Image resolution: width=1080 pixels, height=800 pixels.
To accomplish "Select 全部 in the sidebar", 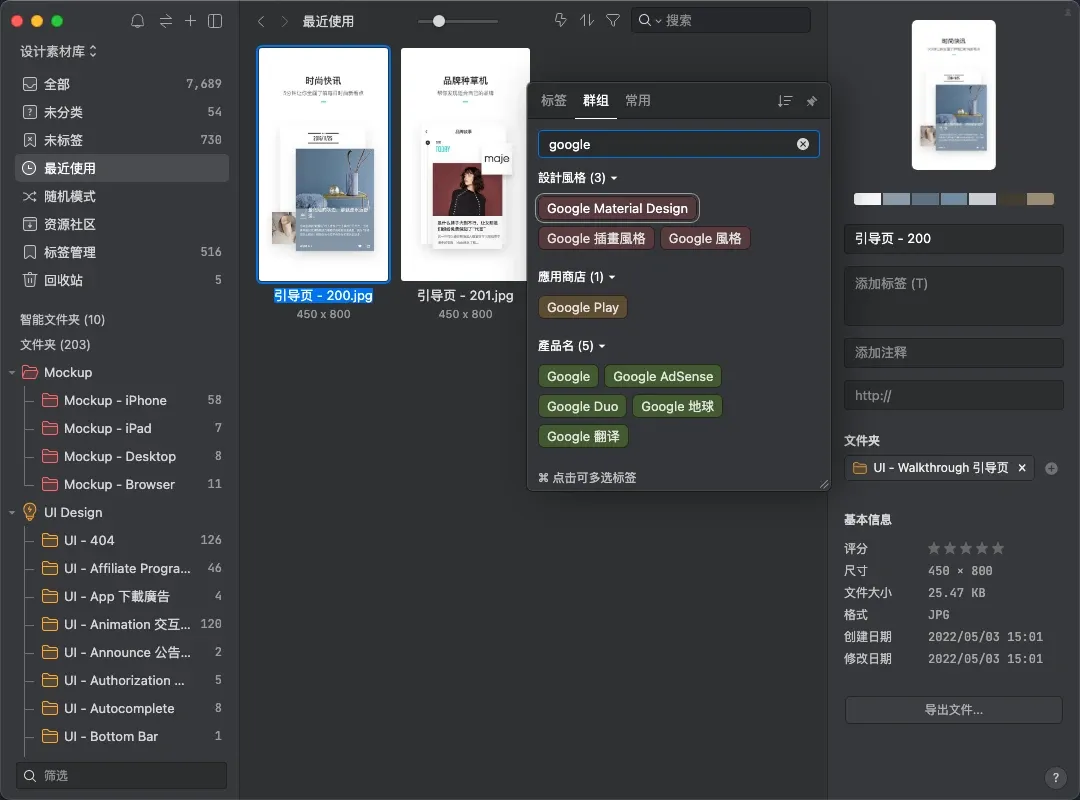I will (122, 84).
